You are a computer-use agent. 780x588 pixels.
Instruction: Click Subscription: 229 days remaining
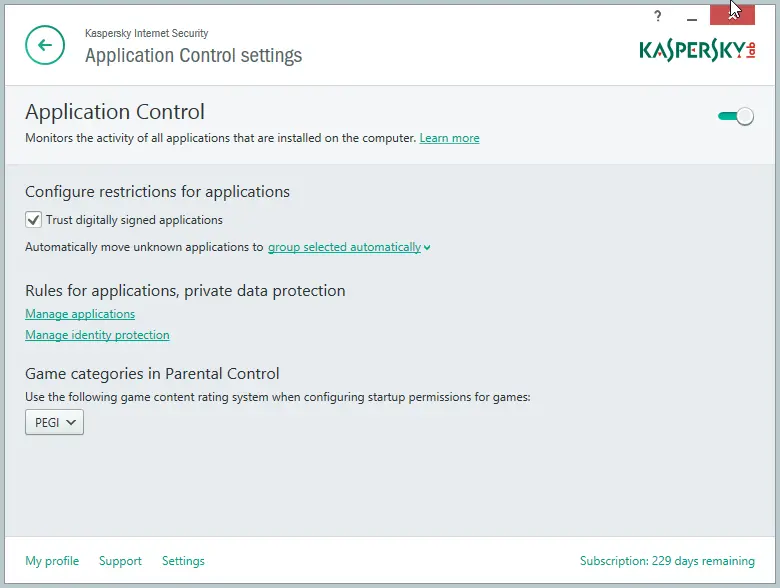point(667,561)
